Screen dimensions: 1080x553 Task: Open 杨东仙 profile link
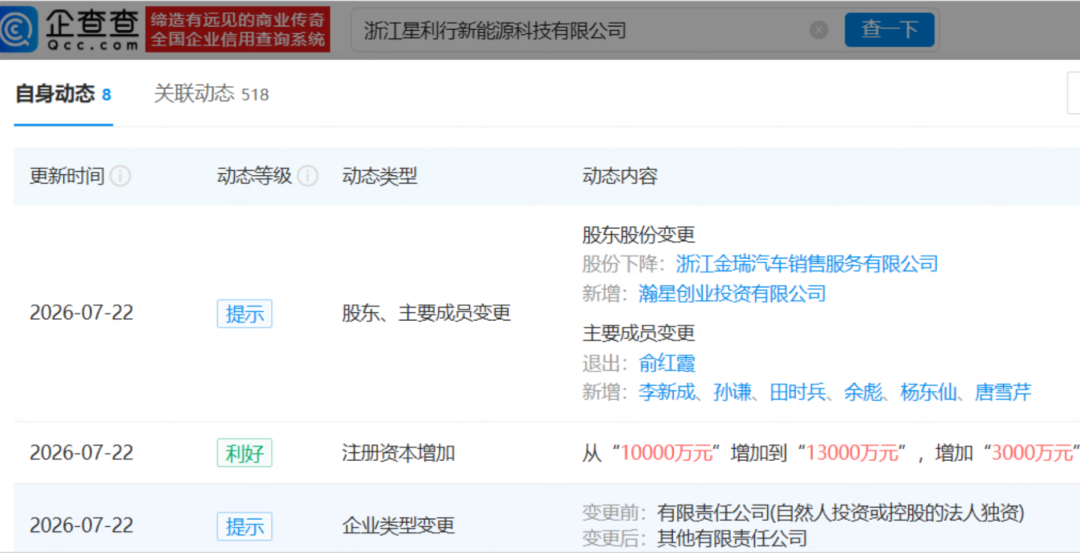coord(928,393)
